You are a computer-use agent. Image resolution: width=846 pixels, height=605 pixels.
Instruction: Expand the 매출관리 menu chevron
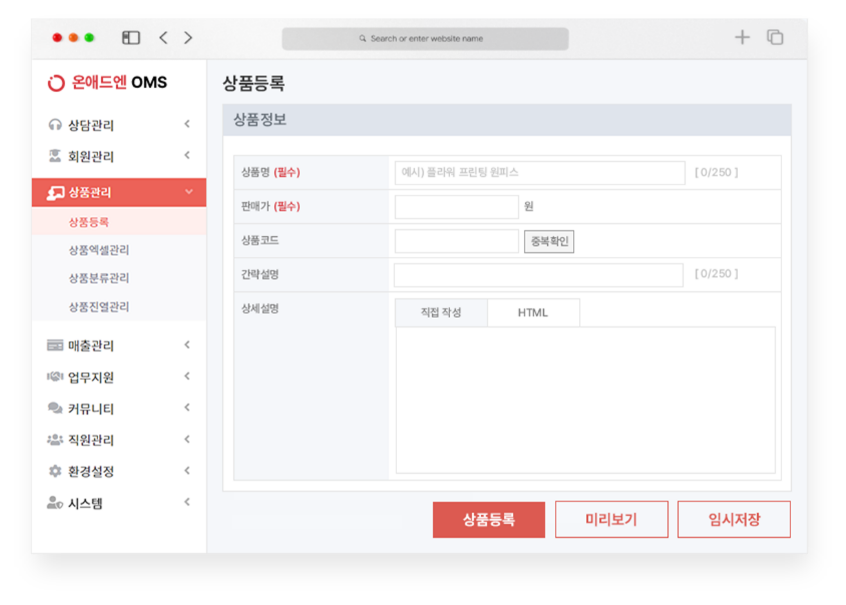click(187, 345)
